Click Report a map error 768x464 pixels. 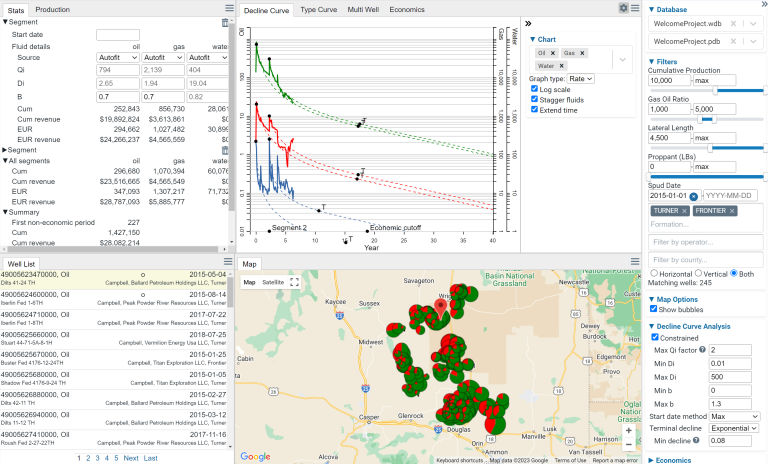pos(615,461)
